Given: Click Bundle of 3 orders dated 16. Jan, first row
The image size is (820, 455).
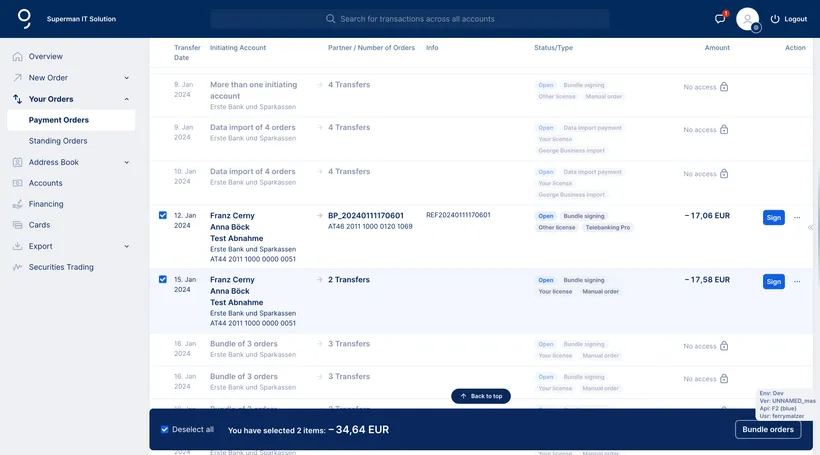Looking at the screenshot, I should 244,344.
